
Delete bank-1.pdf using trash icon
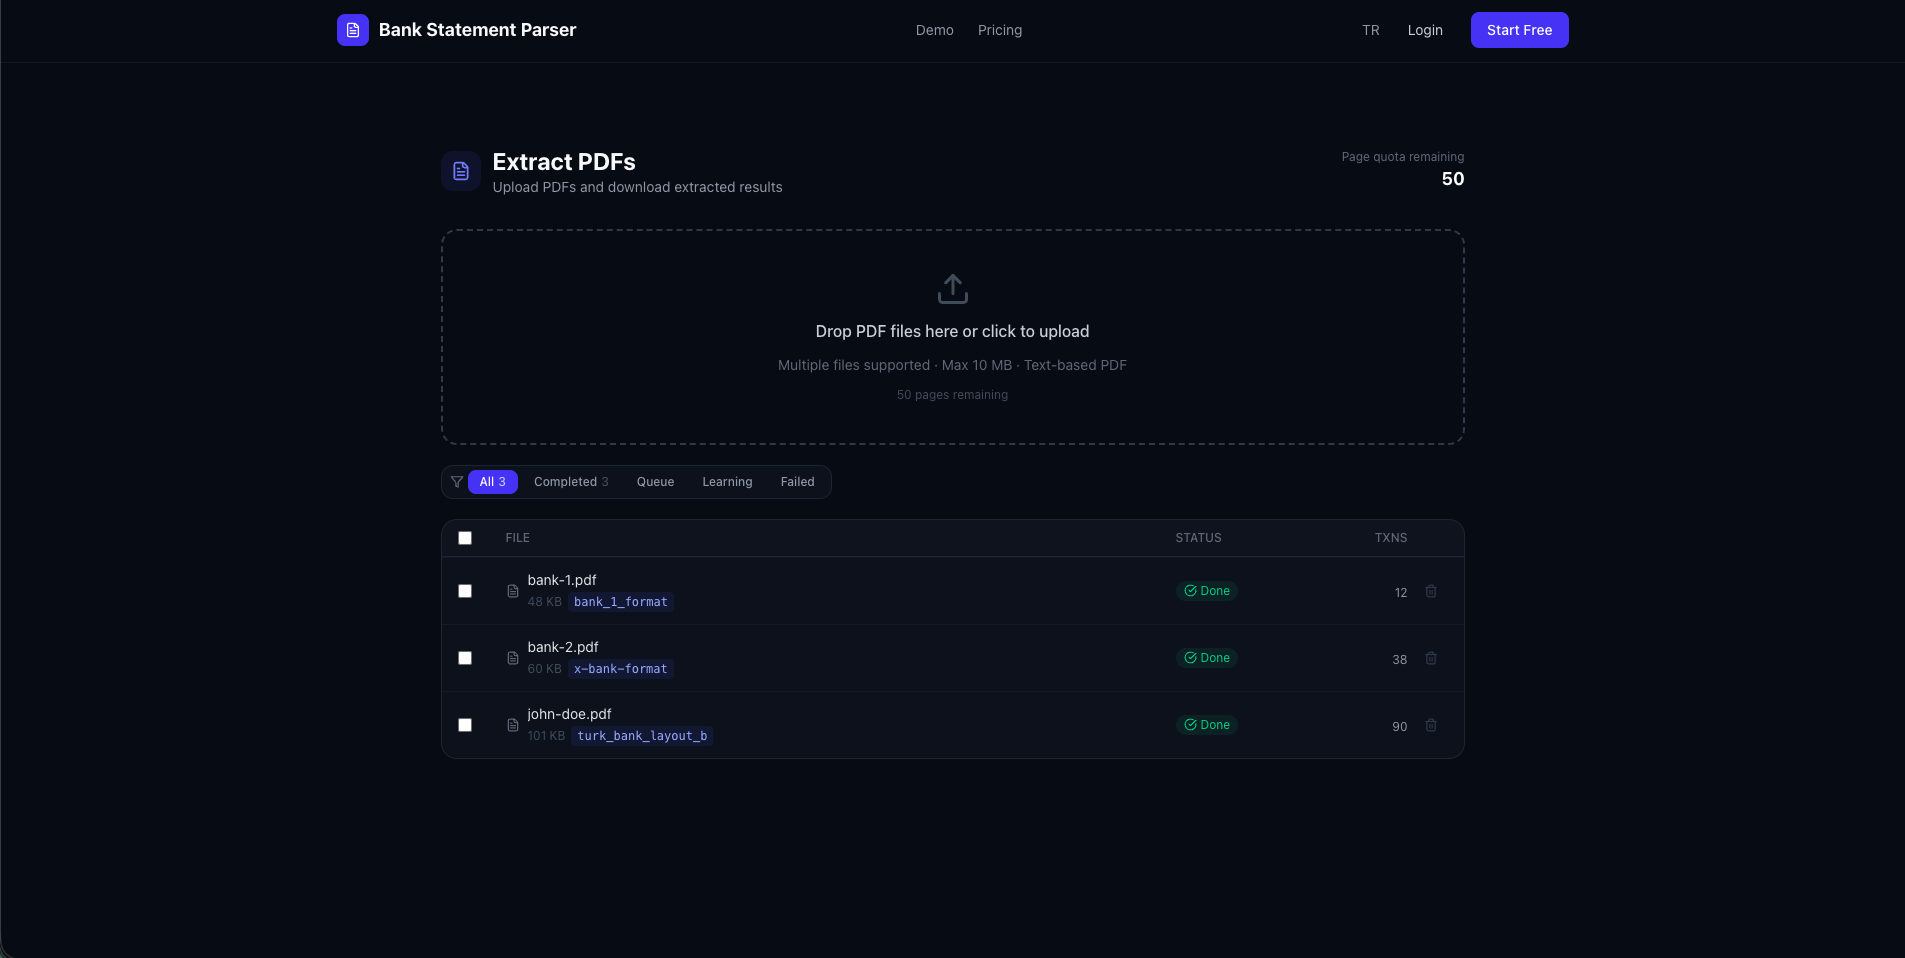1431,591
